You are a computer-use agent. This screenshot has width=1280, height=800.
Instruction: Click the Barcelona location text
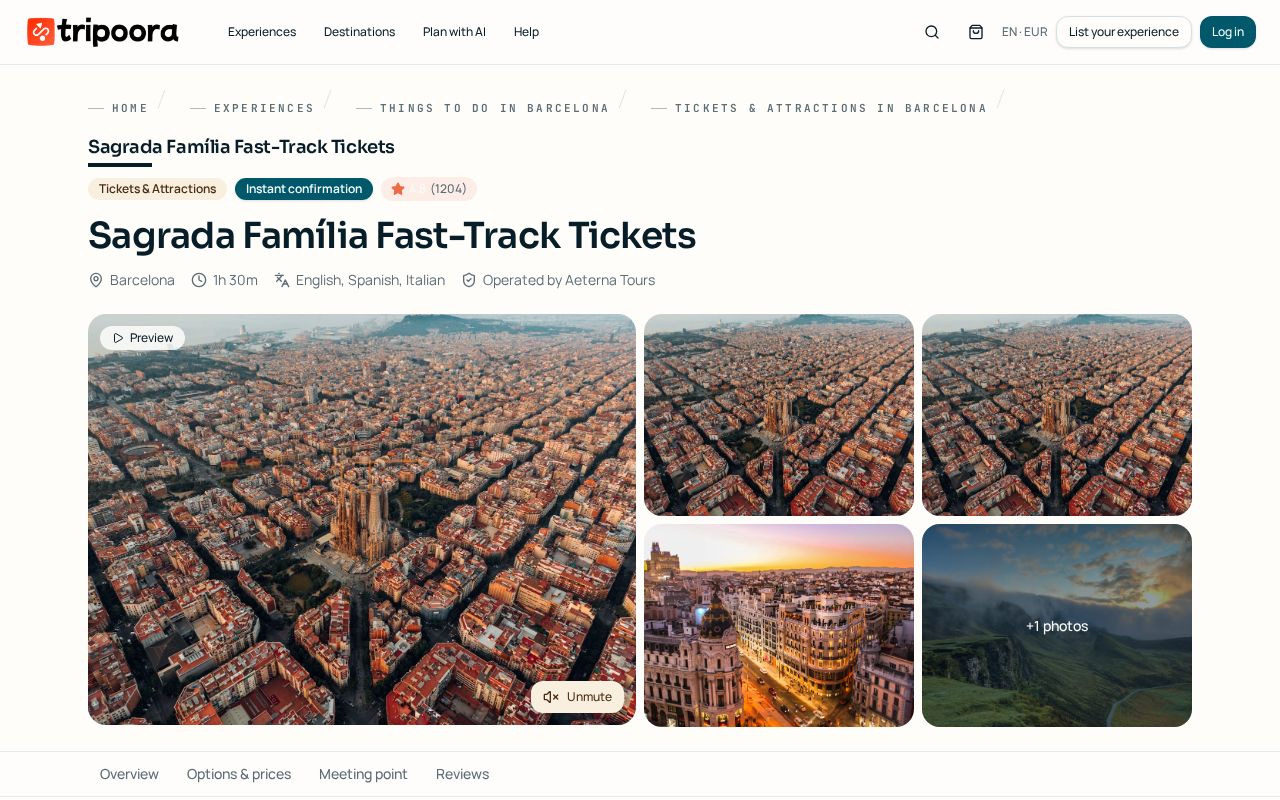click(x=142, y=280)
